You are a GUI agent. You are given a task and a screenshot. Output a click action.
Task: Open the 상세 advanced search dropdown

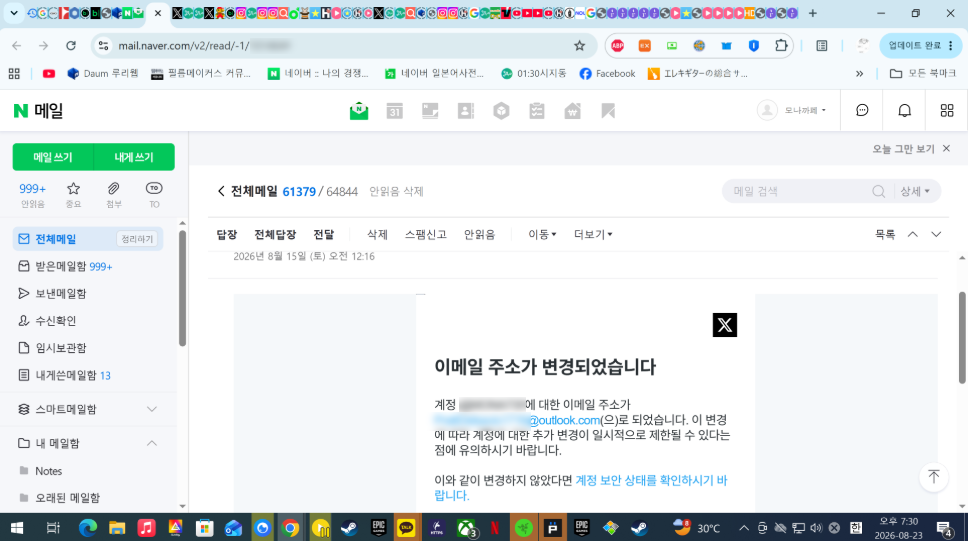pos(915,192)
